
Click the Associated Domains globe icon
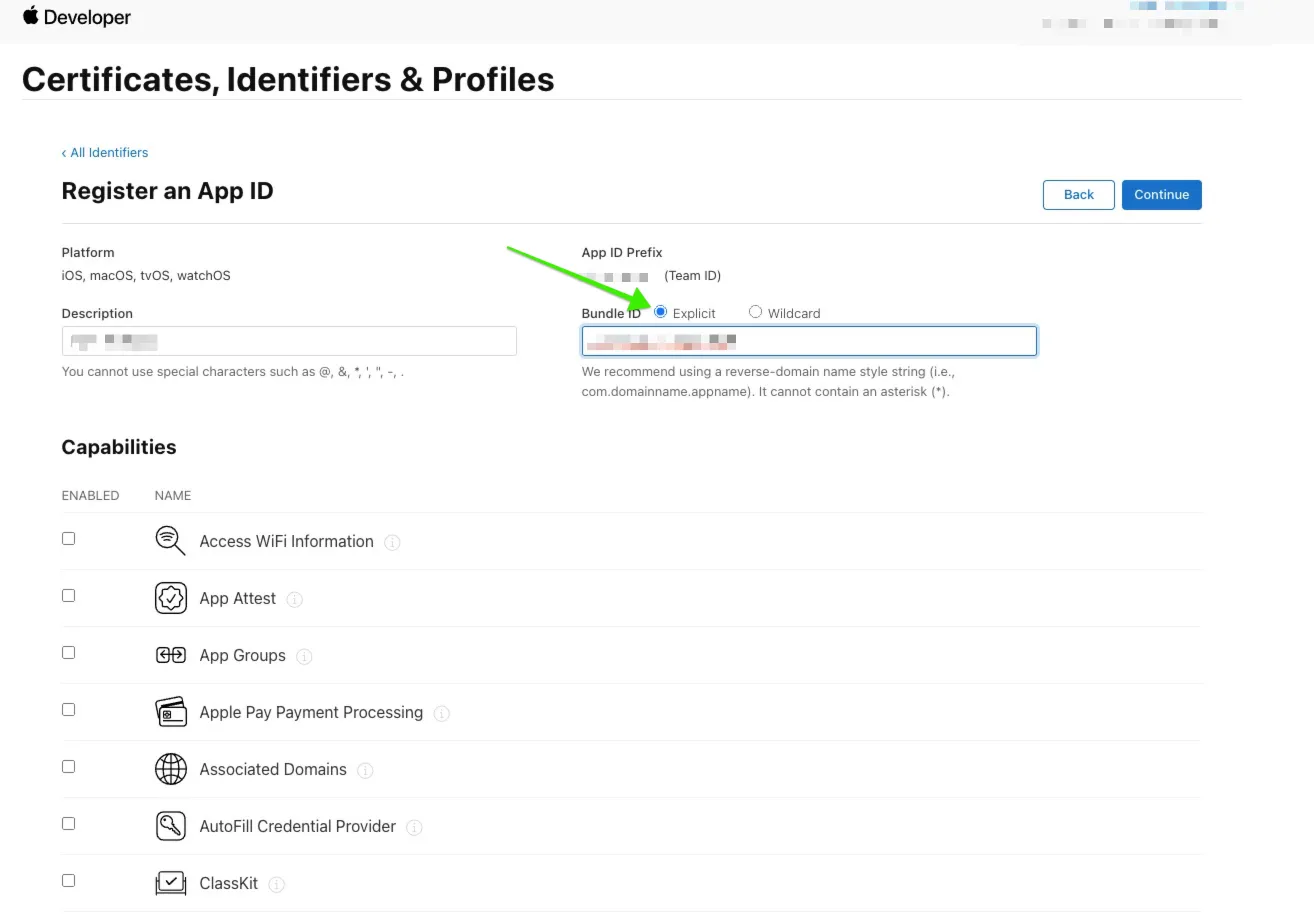coord(171,769)
